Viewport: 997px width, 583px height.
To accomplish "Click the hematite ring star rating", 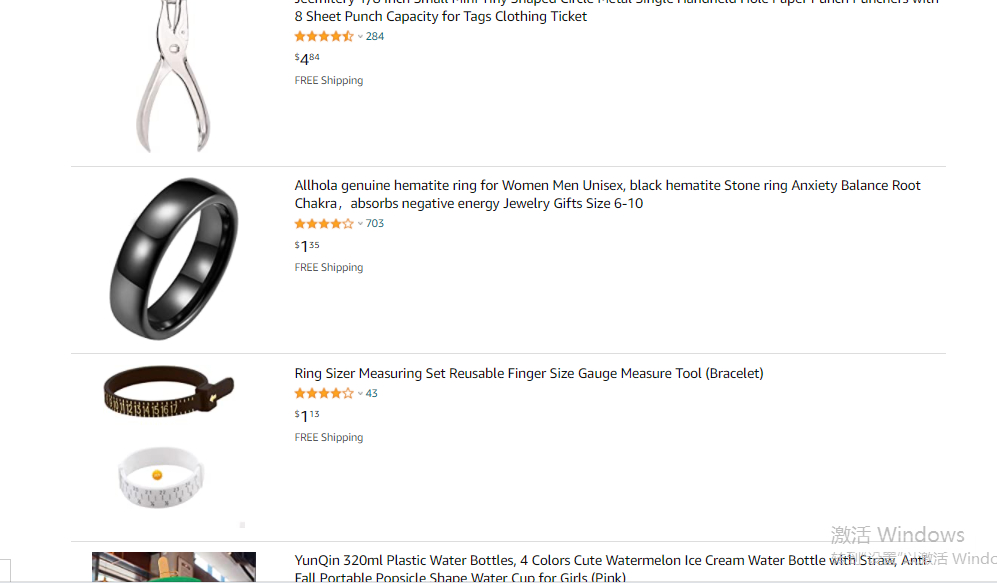I will point(324,223).
